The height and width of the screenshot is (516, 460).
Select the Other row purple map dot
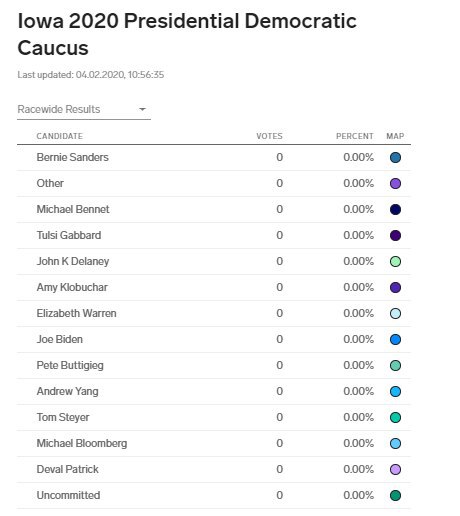click(395, 183)
